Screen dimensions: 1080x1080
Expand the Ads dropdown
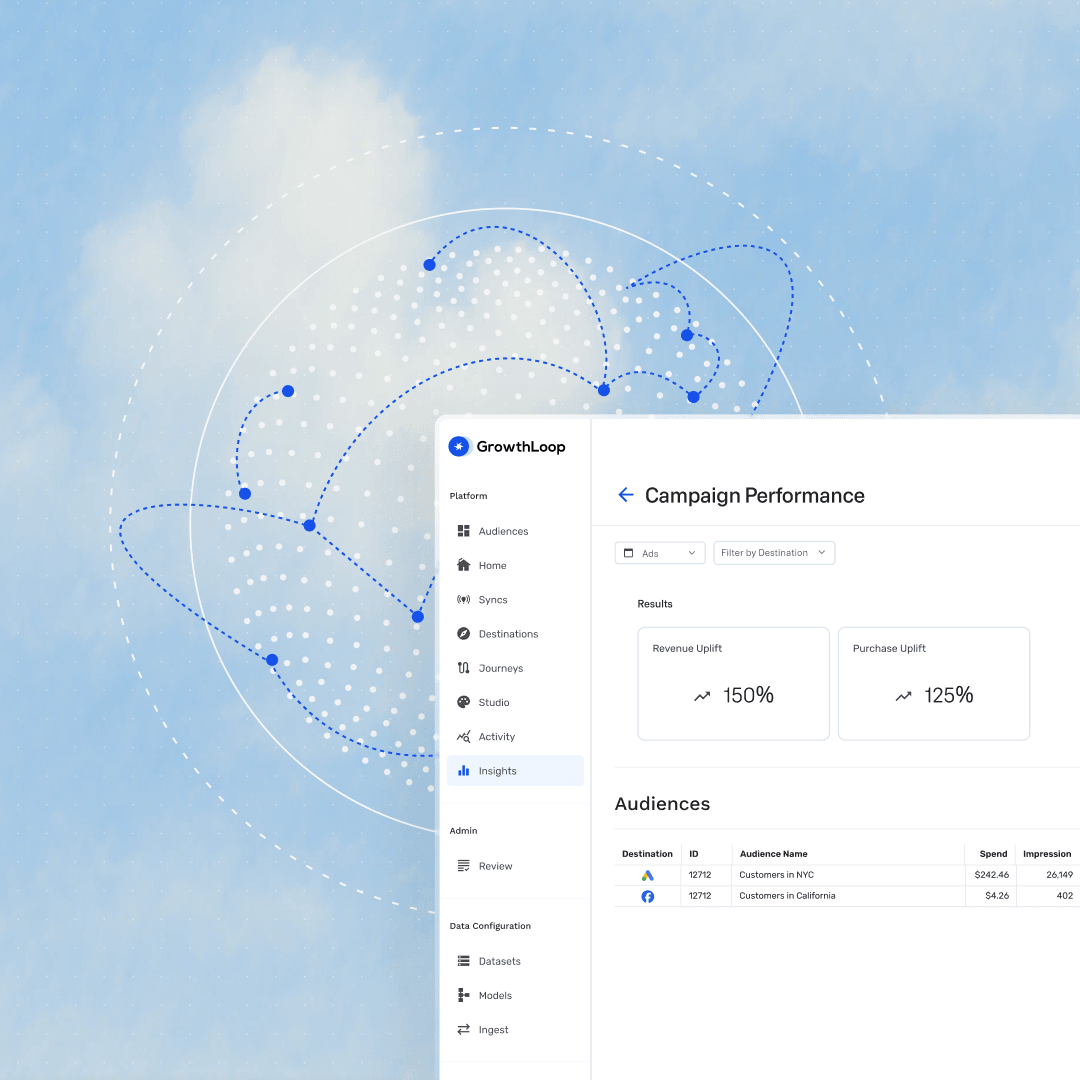pyautogui.click(x=659, y=553)
